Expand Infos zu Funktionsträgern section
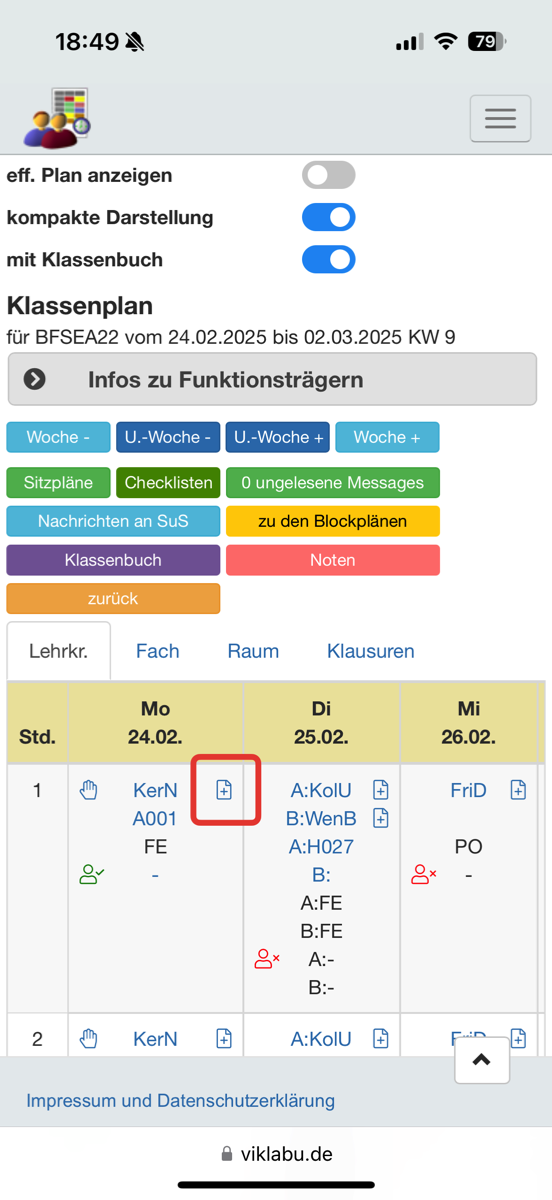 pyautogui.click(x=272, y=379)
